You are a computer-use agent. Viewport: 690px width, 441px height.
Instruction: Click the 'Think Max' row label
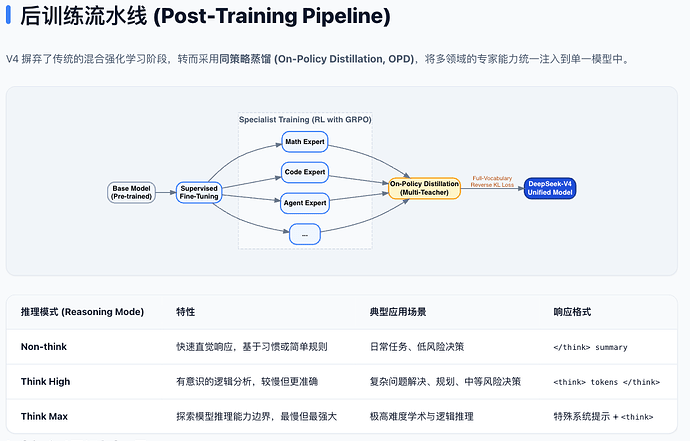(44, 416)
